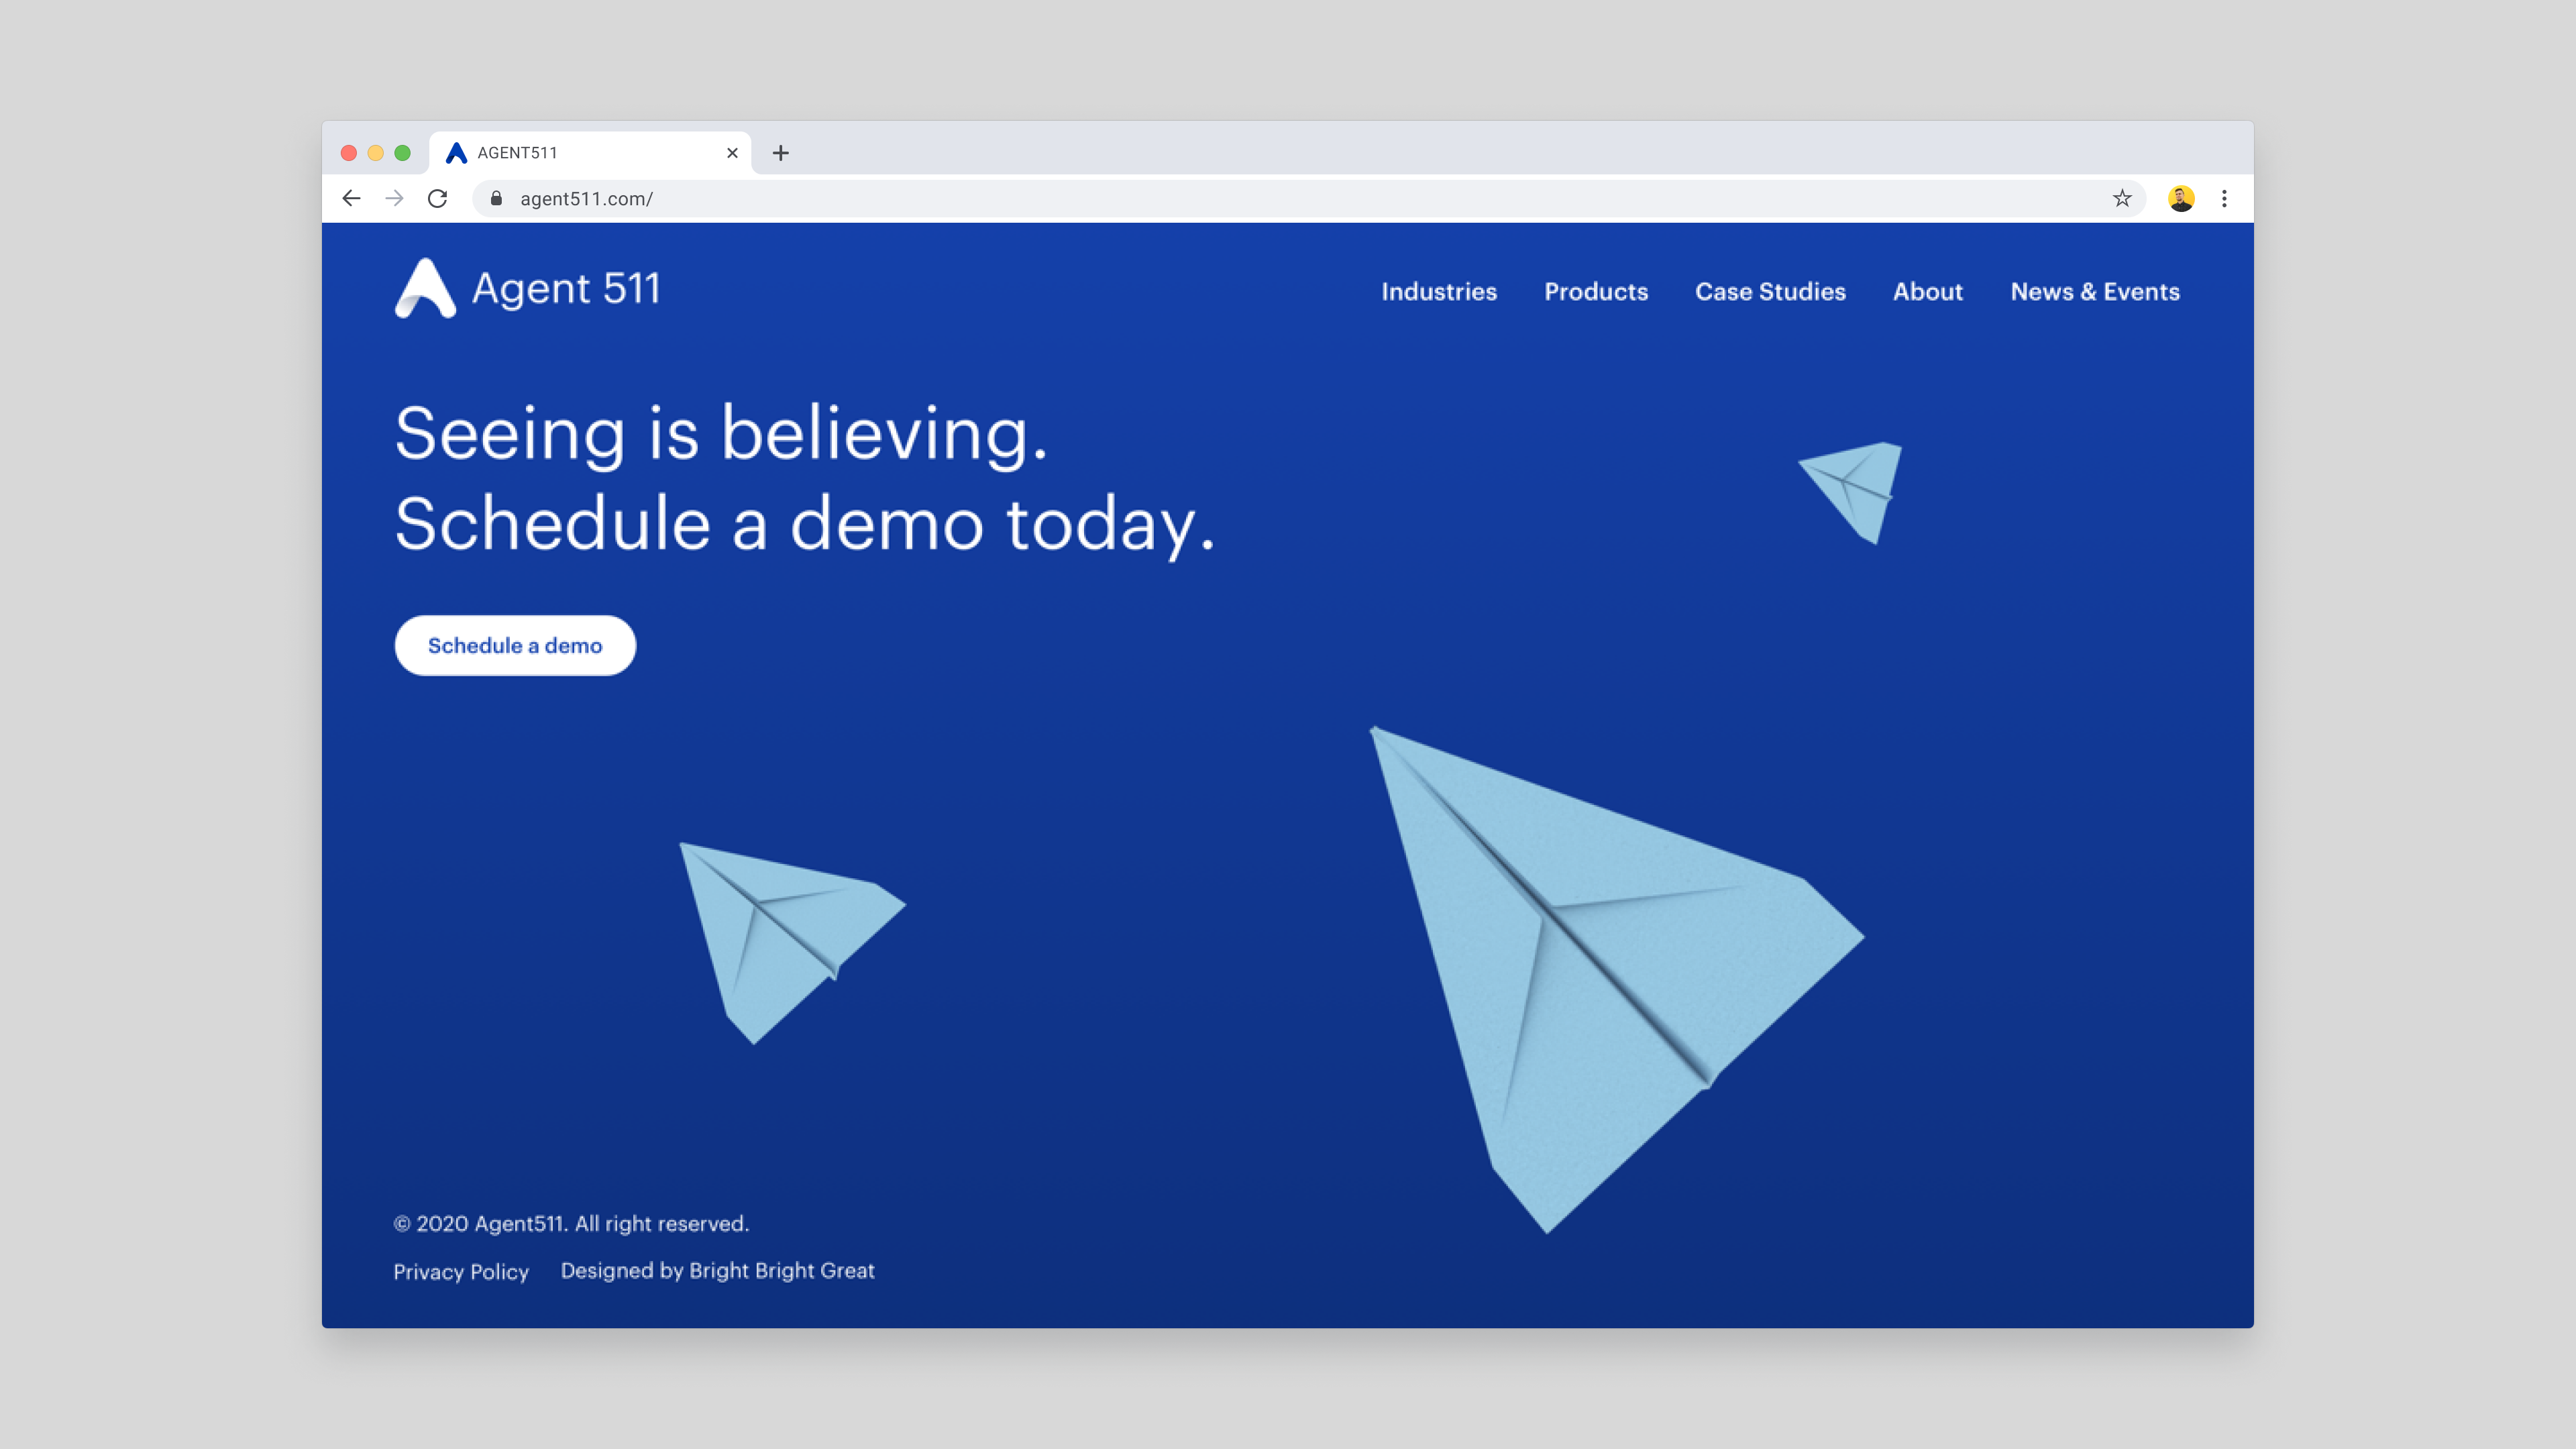Click the Agent 511 logo
Viewport: 2576px width, 1449px height.
(x=527, y=288)
